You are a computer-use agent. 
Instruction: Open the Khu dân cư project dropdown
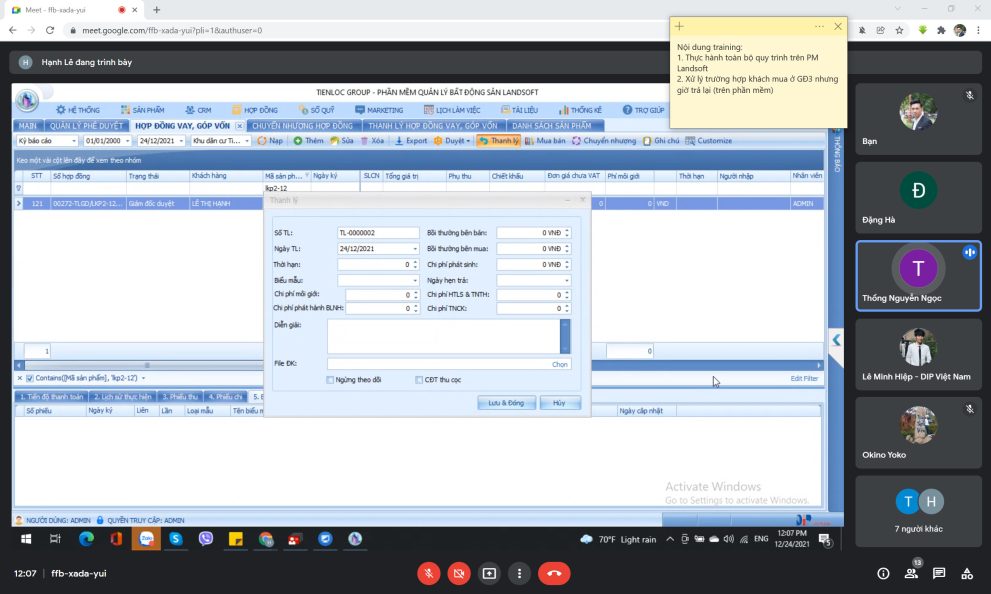pos(247,141)
